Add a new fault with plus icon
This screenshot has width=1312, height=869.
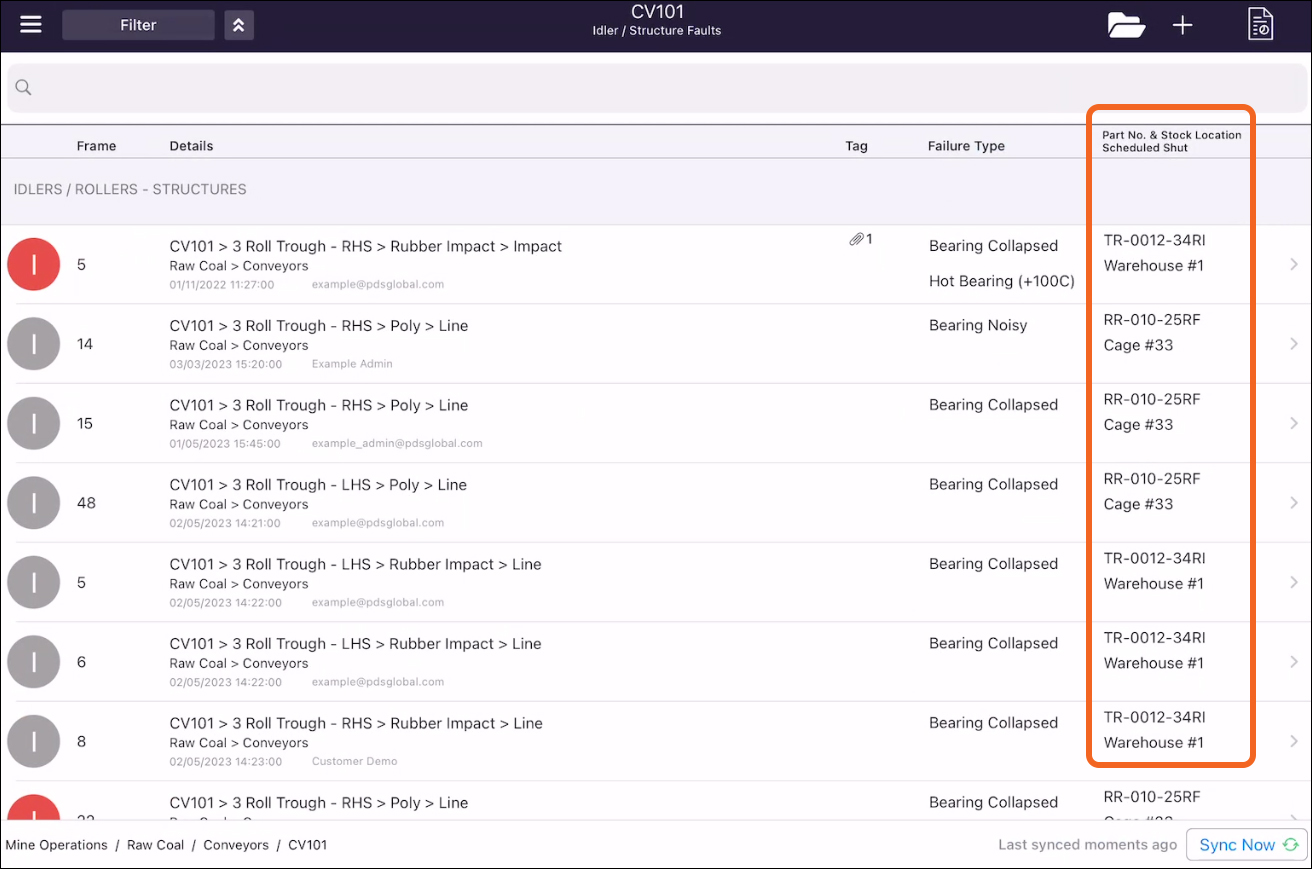point(1182,25)
